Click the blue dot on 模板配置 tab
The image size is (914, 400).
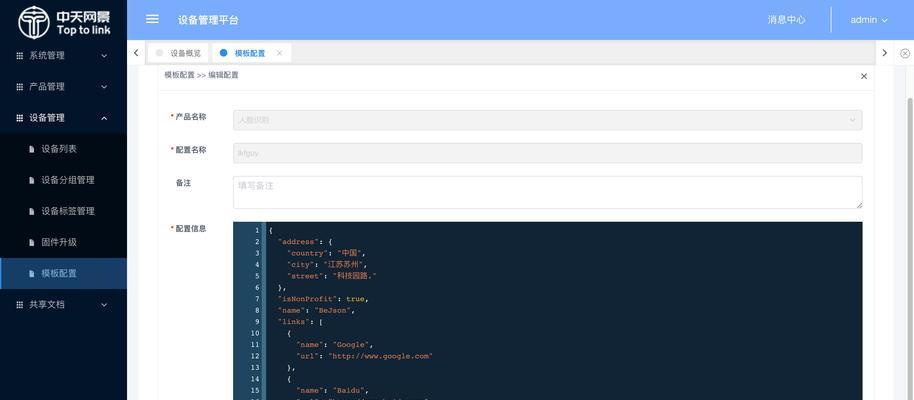click(x=224, y=52)
